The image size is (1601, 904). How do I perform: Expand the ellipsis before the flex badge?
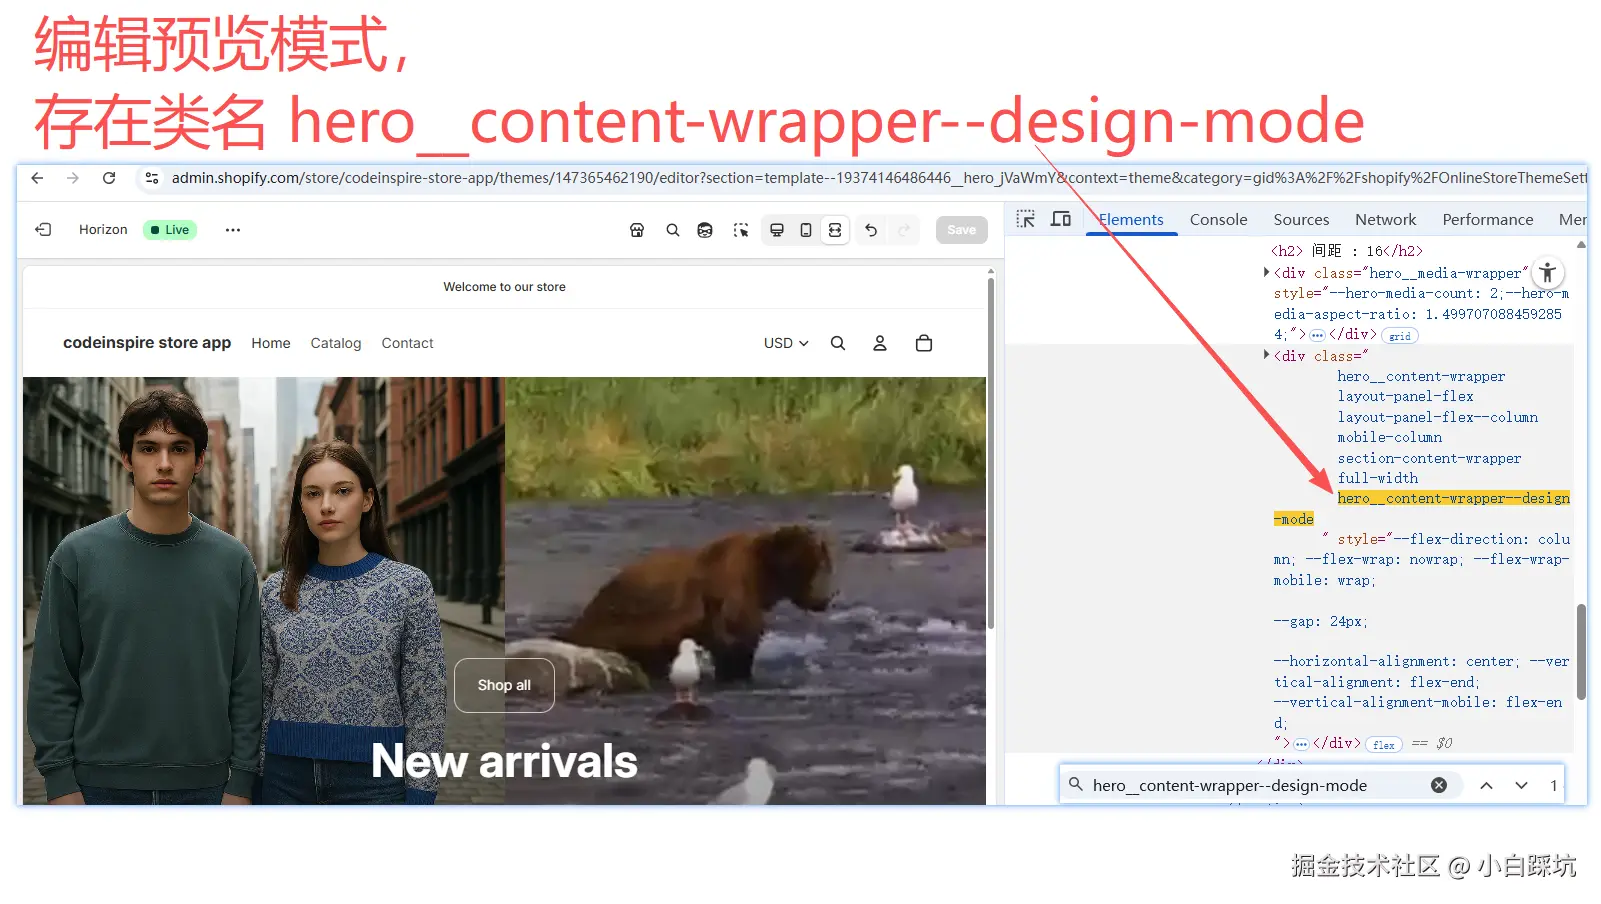click(1301, 744)
